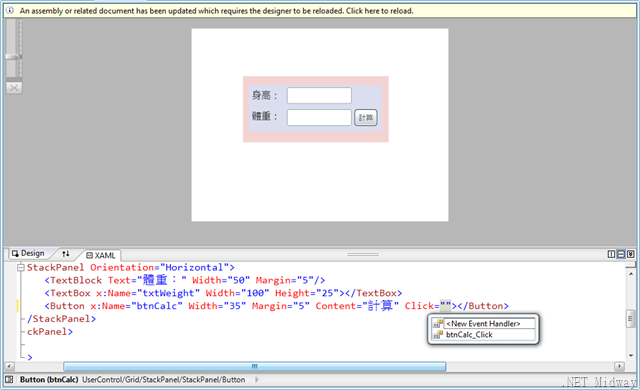Place cursor inside the Click="" attribute value
640x390 pixels.
tap(445, 306)
